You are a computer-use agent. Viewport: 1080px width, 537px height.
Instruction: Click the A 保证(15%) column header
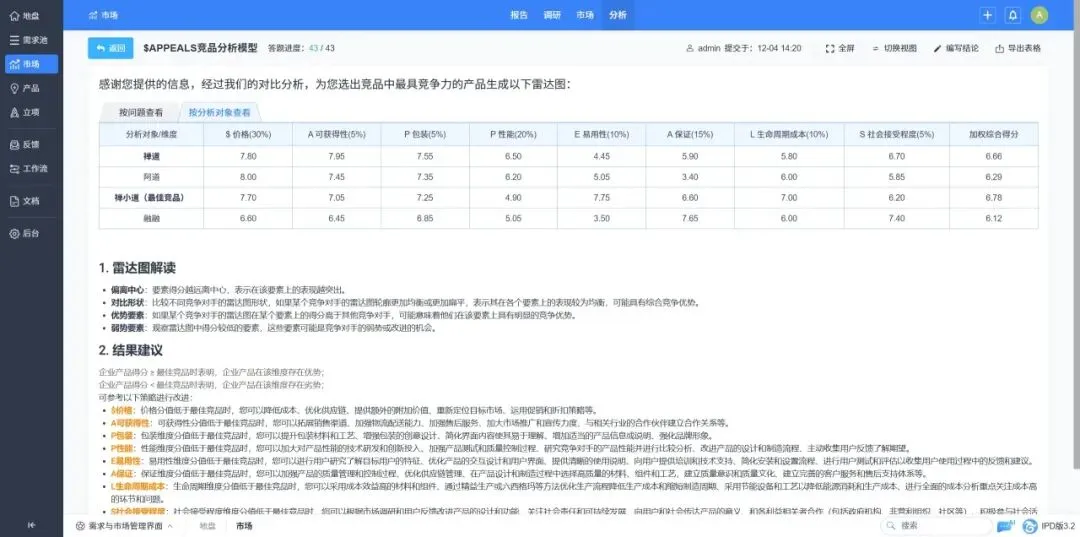coord(689,135)
